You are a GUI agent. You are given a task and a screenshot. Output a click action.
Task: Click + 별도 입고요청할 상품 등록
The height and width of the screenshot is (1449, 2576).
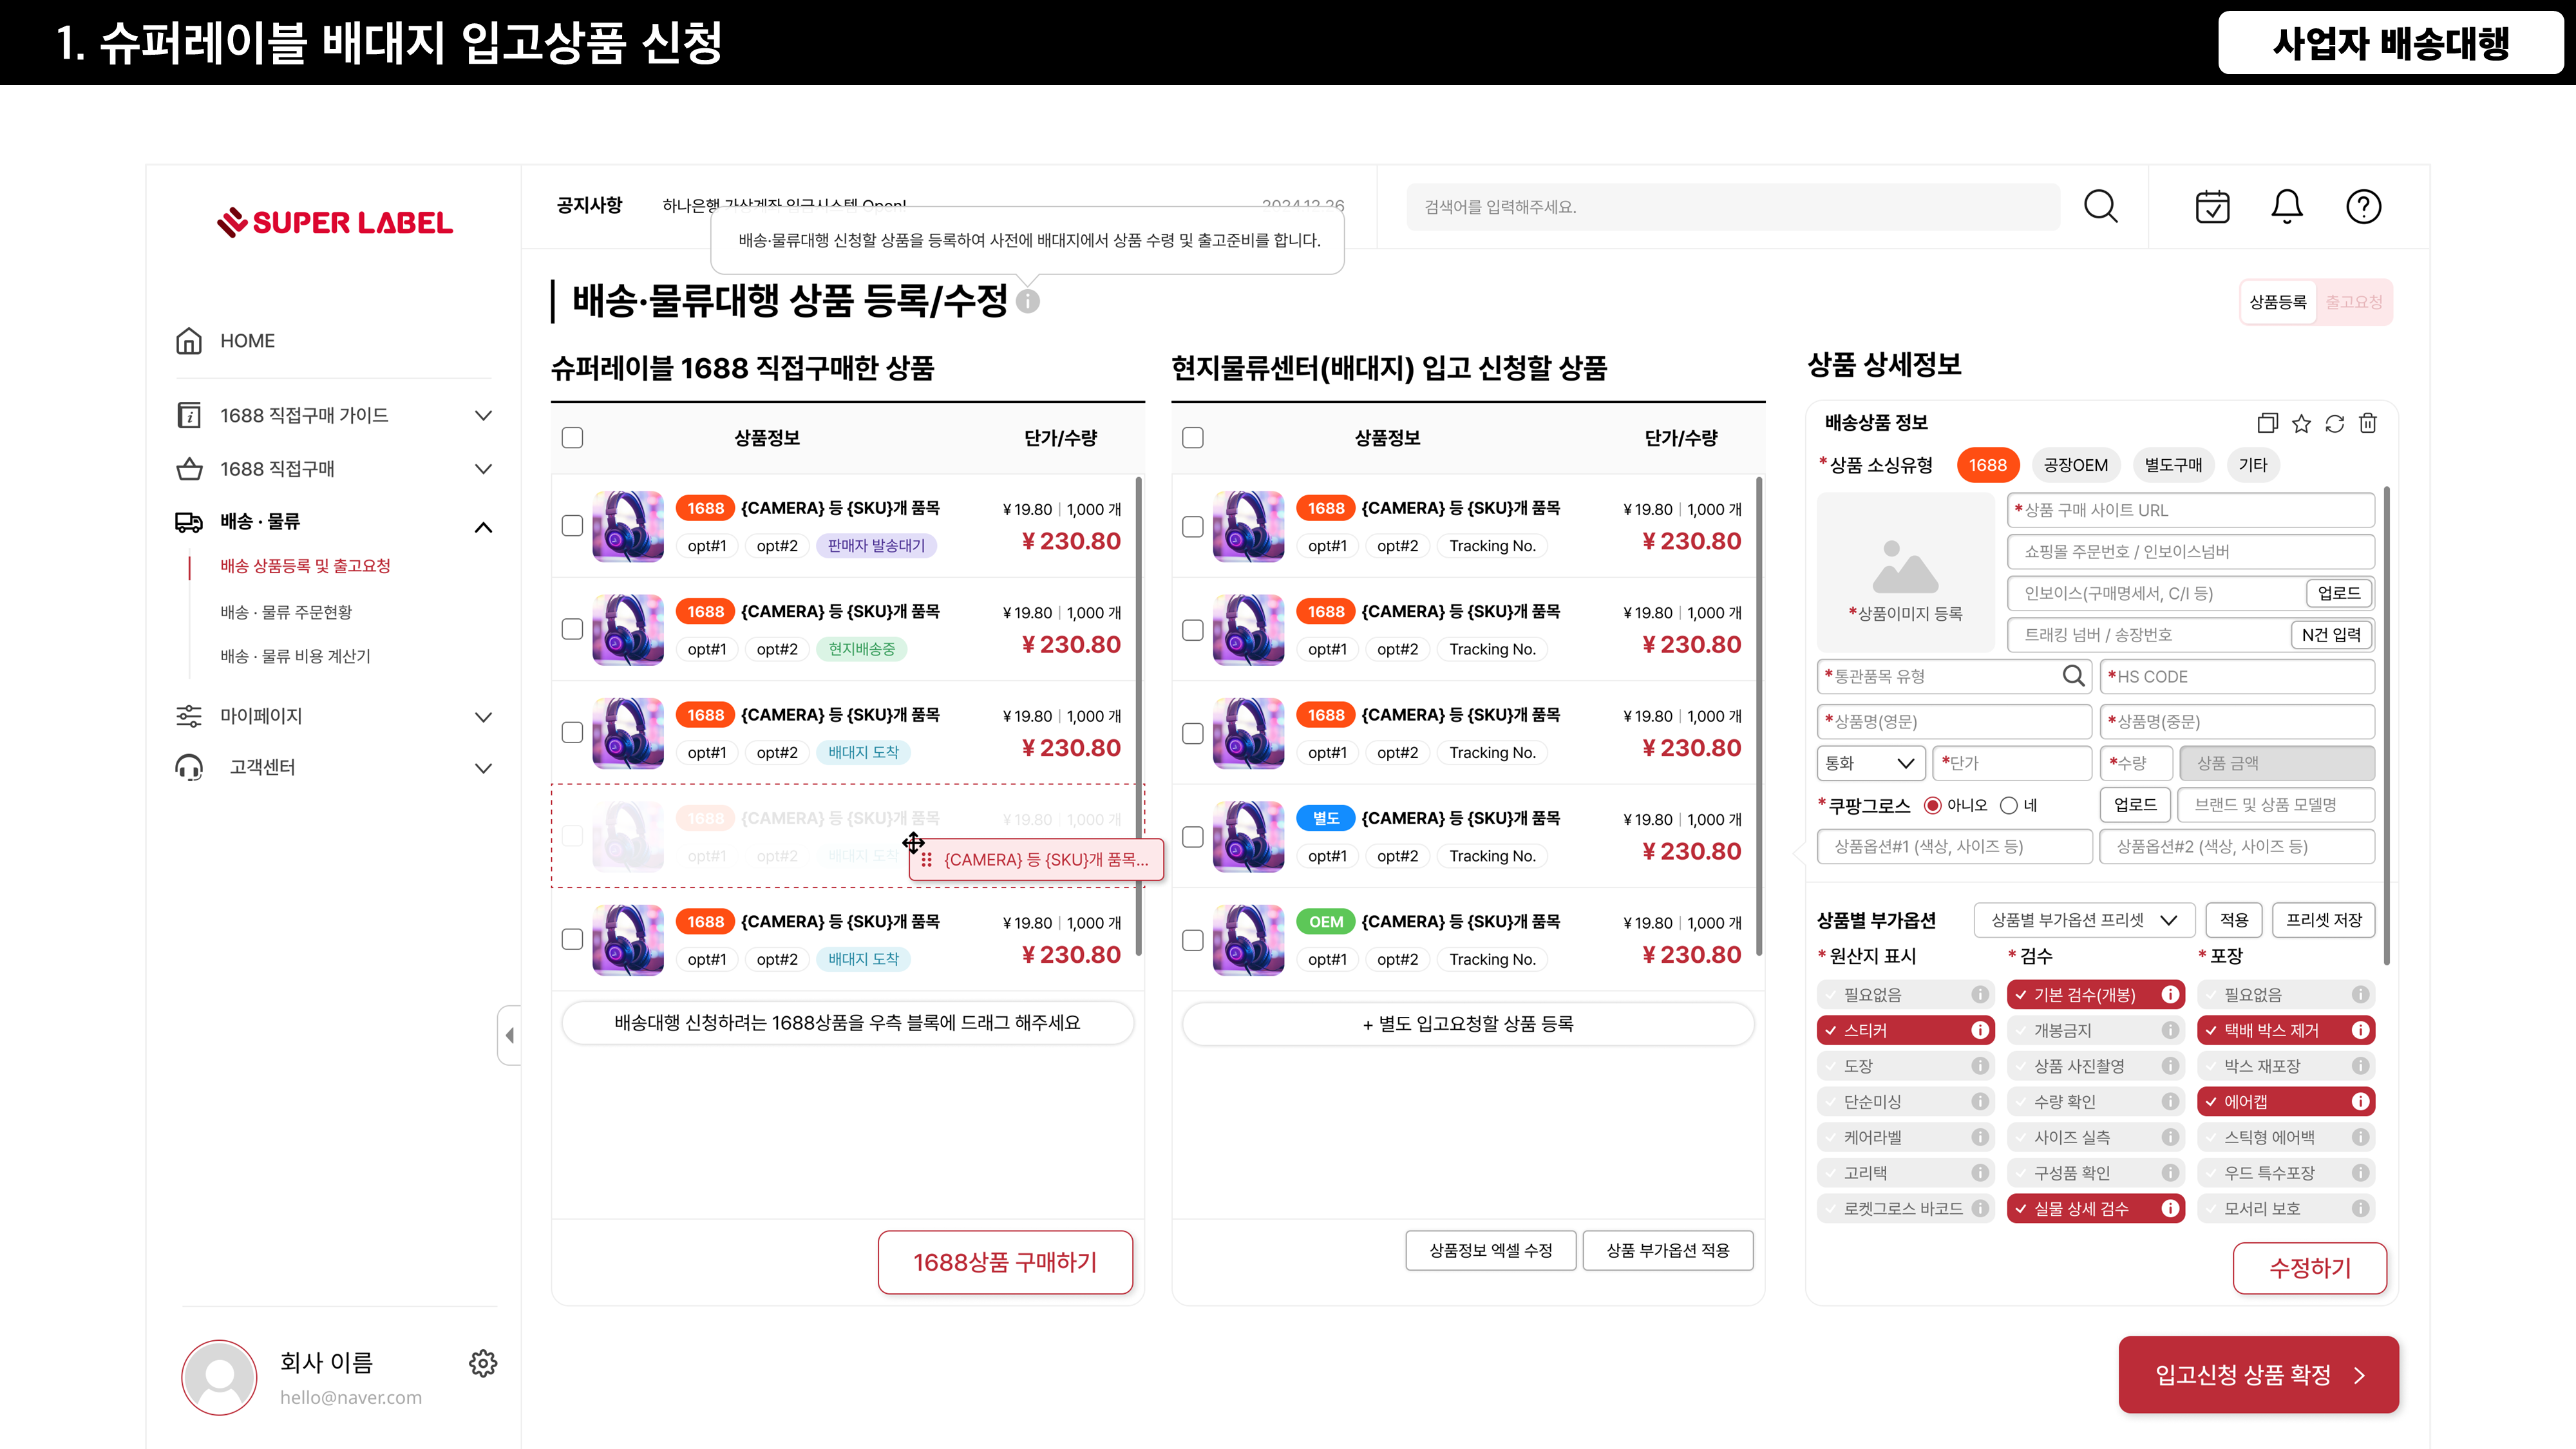1468,1023
